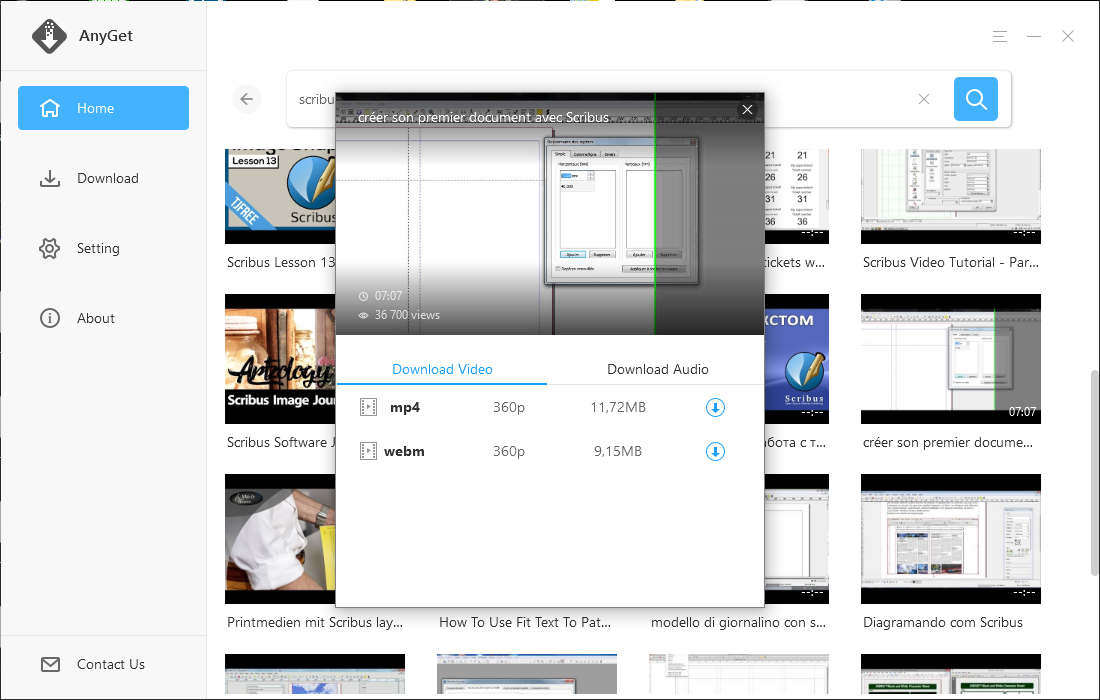Open the hamburger menu in title bar
The width and height of the screenshot is (1100, 700).
coord(1000,36)
